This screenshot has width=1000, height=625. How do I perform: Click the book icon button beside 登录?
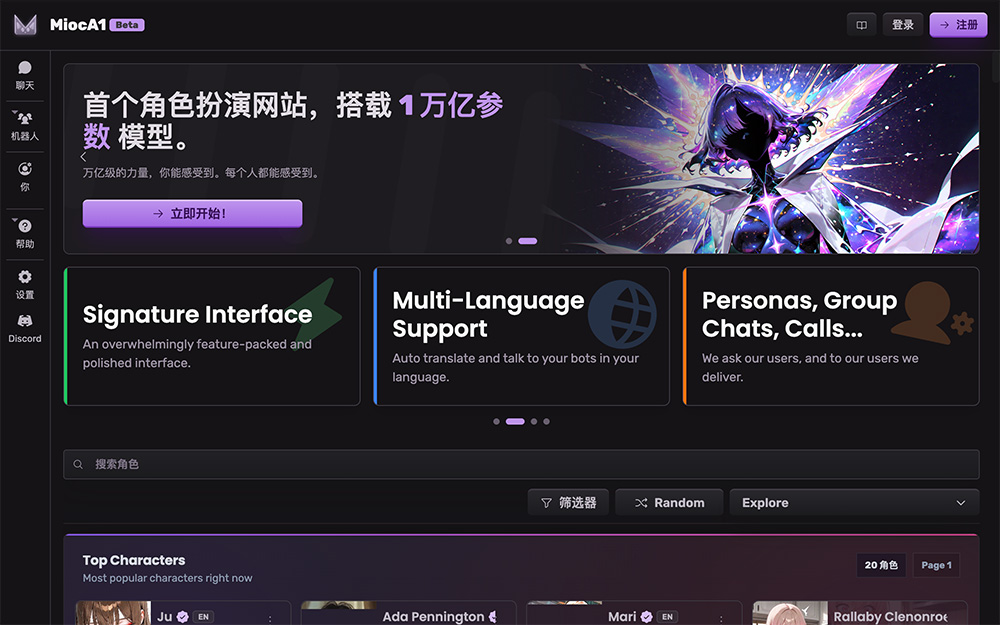pyautogui.click(x=861, y=25)
